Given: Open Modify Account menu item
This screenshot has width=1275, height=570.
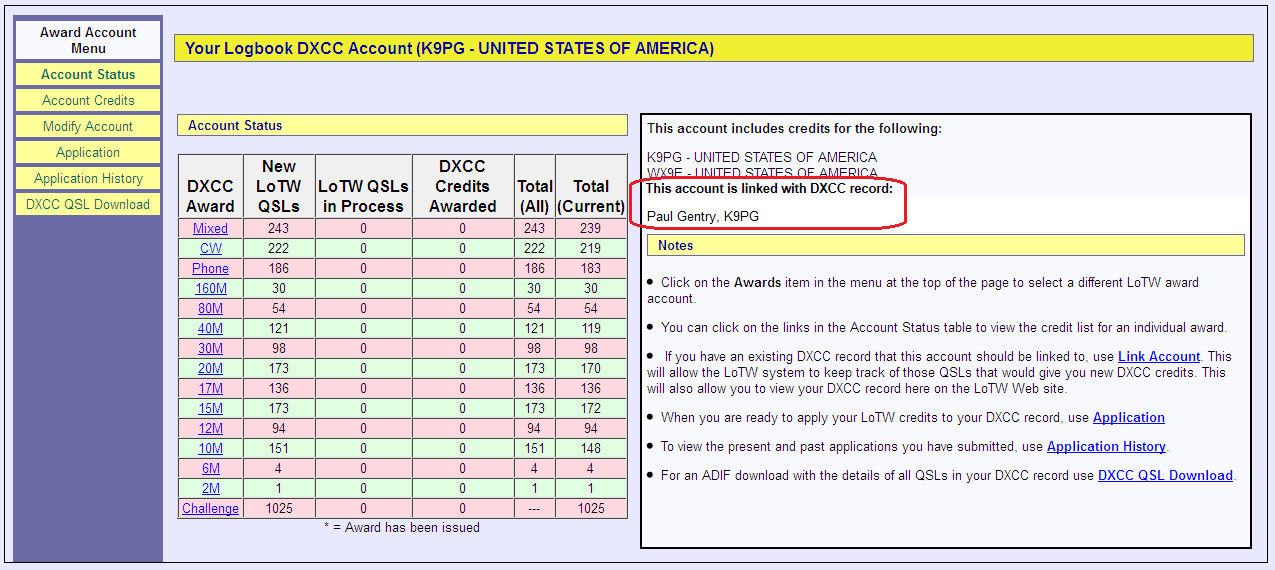Looking at the screenshot, I should tap(88, 127).
